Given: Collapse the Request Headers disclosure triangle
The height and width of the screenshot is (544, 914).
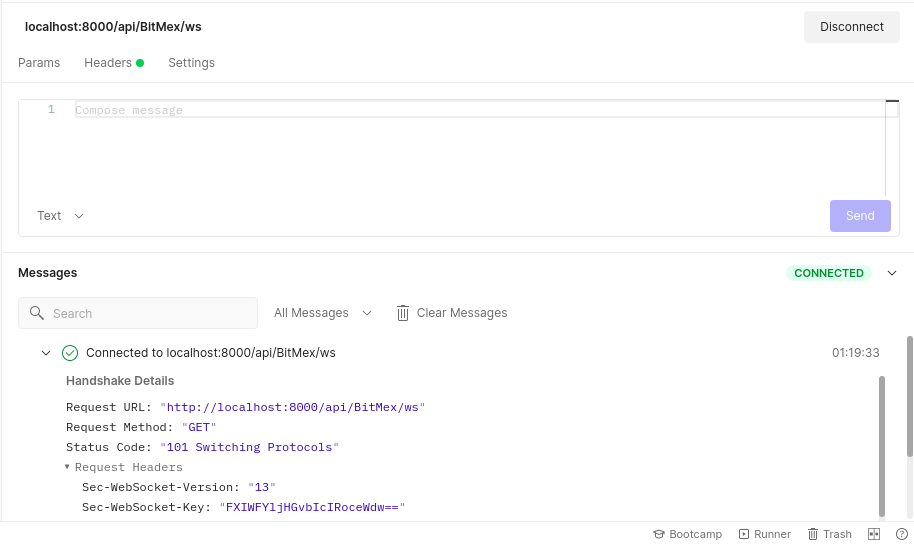Looking at the screenshot, I should pos(67,466).
